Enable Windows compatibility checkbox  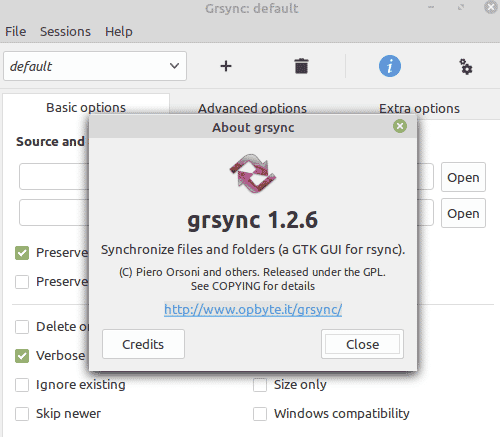[260, 414]
